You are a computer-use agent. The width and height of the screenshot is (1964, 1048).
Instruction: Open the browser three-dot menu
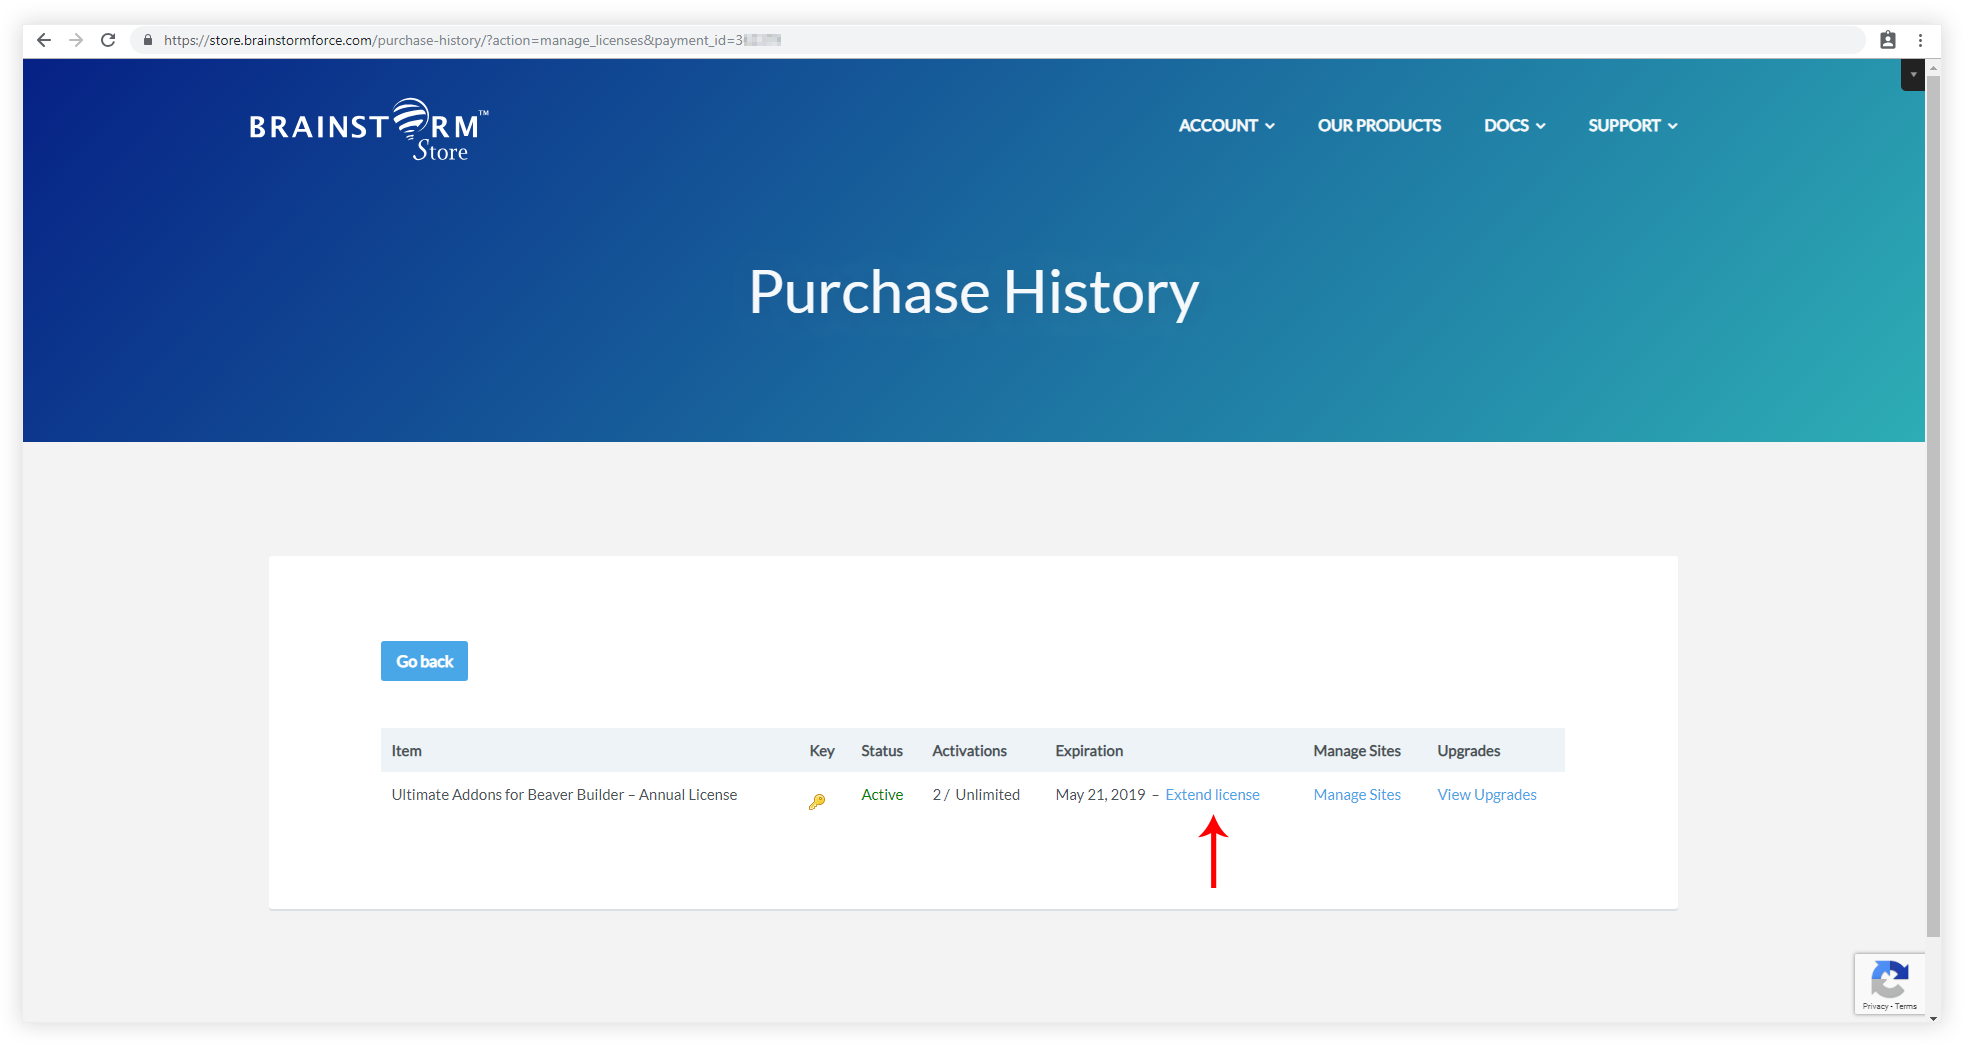[1920, 40]
